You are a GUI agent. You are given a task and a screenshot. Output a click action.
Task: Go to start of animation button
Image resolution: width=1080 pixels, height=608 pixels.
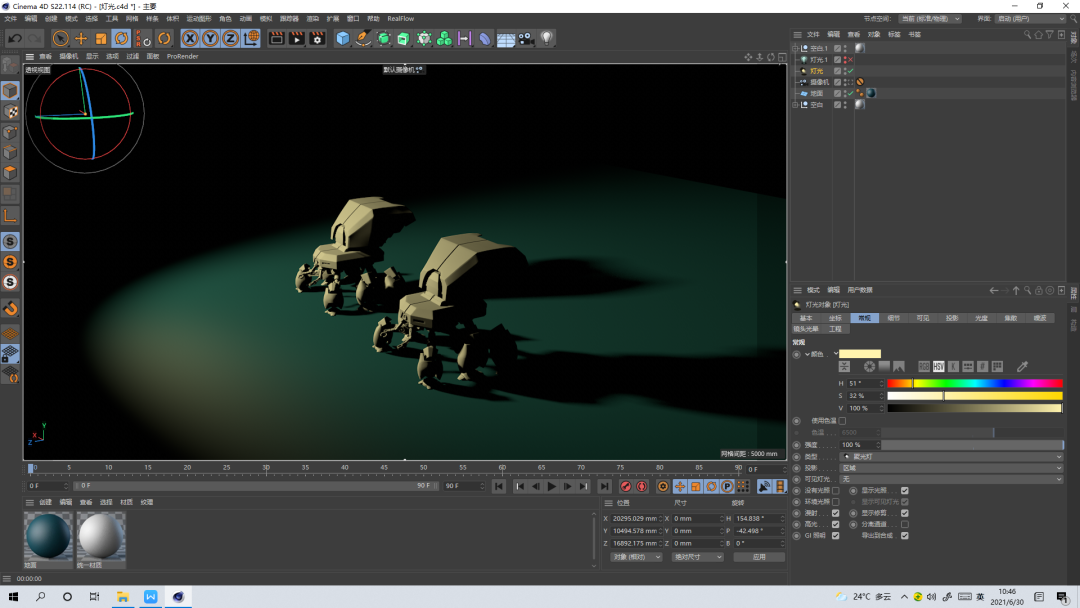click(x=499, y=487)
